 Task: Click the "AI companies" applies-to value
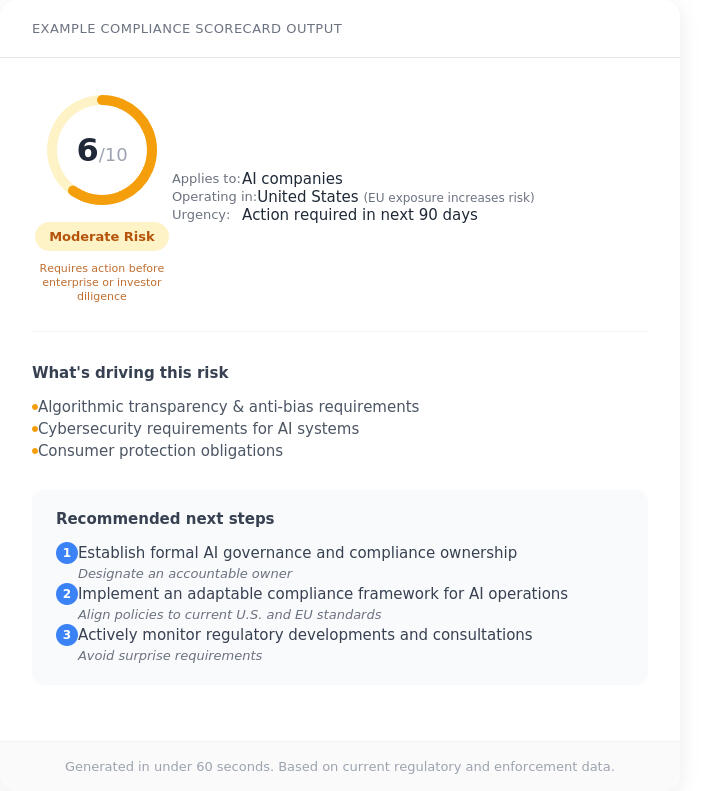(x=292, y=179)
